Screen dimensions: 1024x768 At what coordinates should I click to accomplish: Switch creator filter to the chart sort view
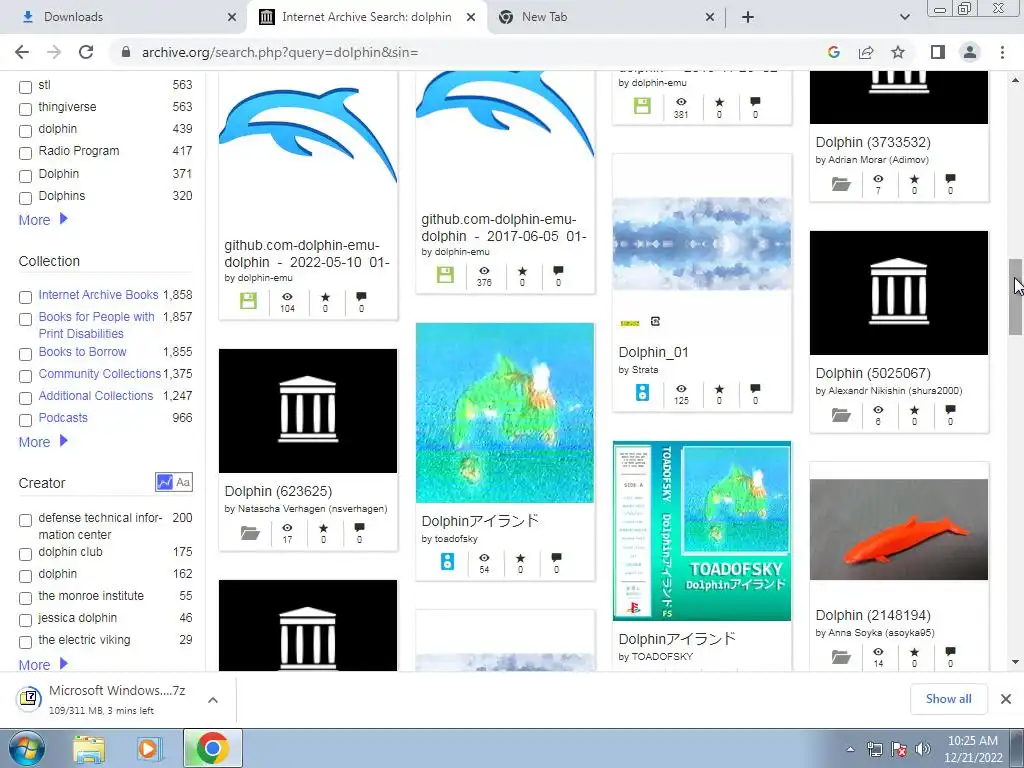tap(165, 483)
